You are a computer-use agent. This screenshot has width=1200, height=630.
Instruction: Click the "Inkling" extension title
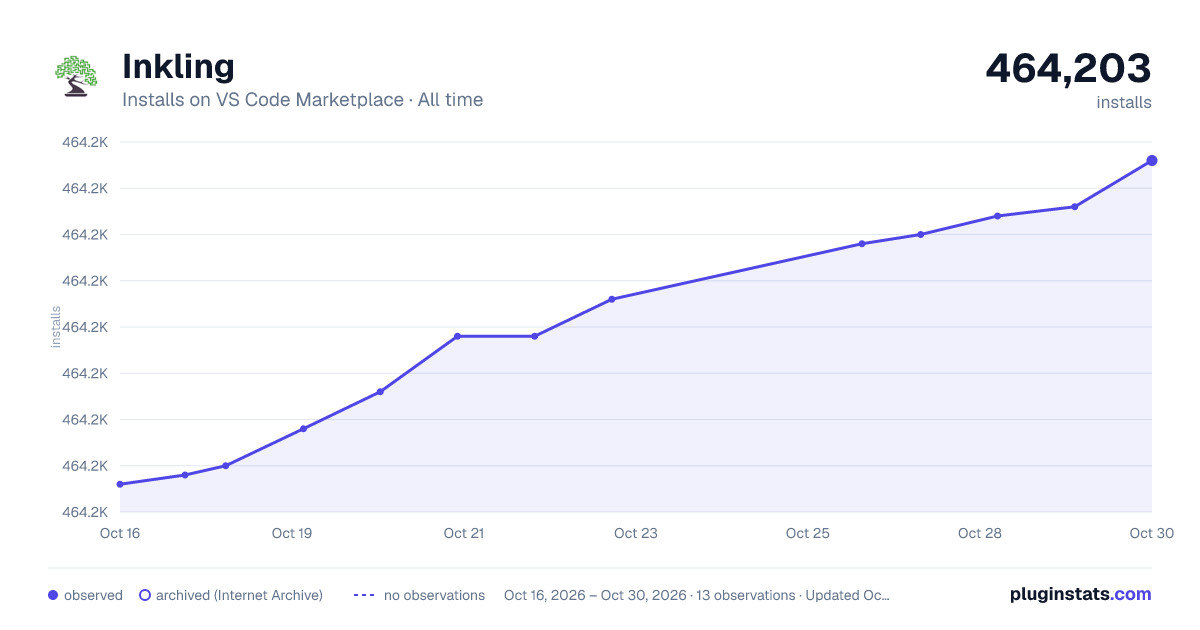pyautogui.click(x=178, y=66)
